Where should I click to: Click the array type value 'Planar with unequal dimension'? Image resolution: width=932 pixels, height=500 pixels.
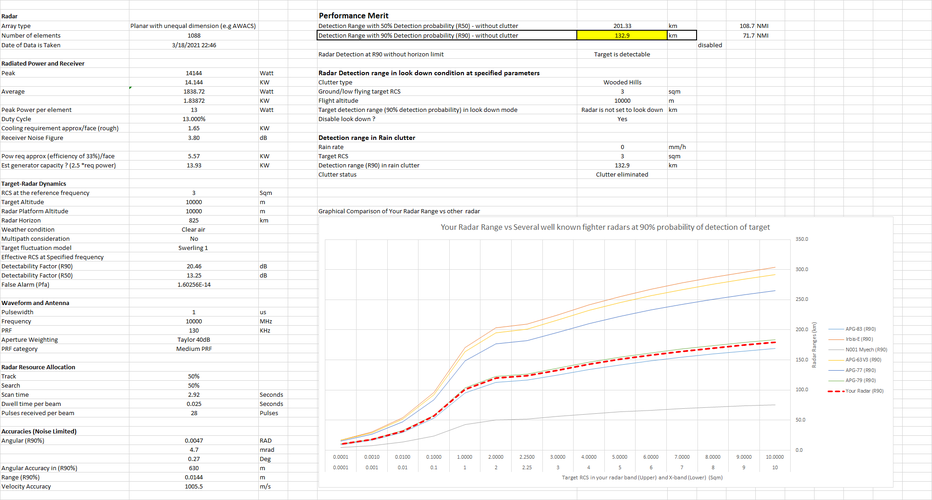[x=193, y=26]
